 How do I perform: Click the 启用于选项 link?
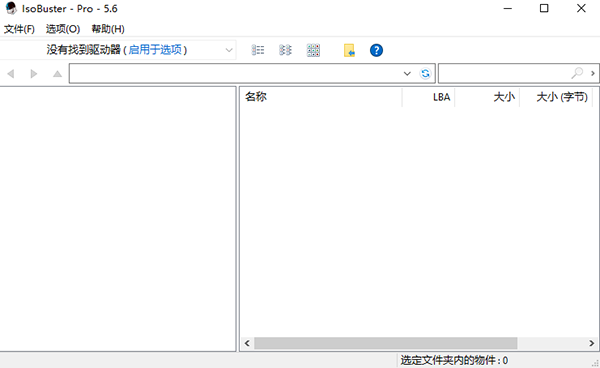click(155, 50)
